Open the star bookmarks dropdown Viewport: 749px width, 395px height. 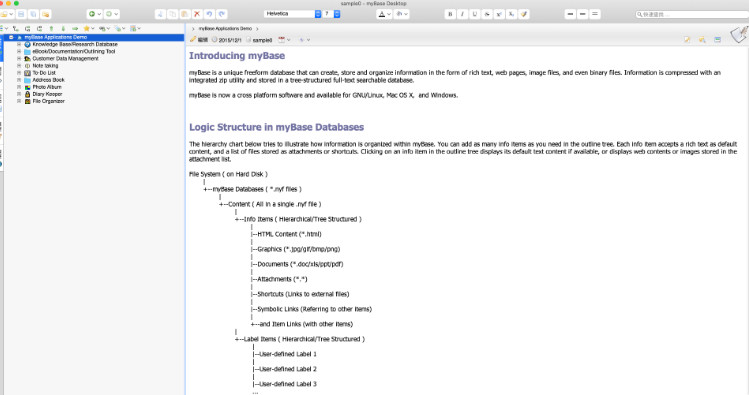[x=89, y=29]
